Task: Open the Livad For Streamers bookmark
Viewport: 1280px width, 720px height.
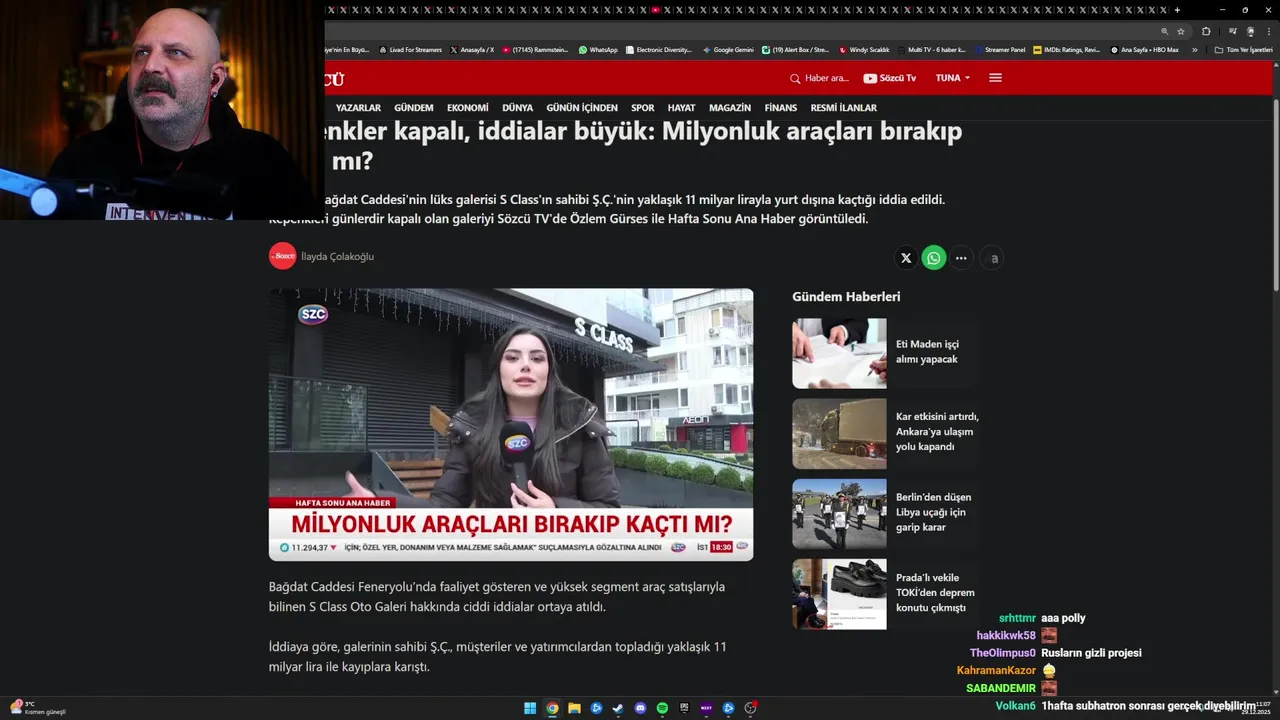Action: point(411,49)
